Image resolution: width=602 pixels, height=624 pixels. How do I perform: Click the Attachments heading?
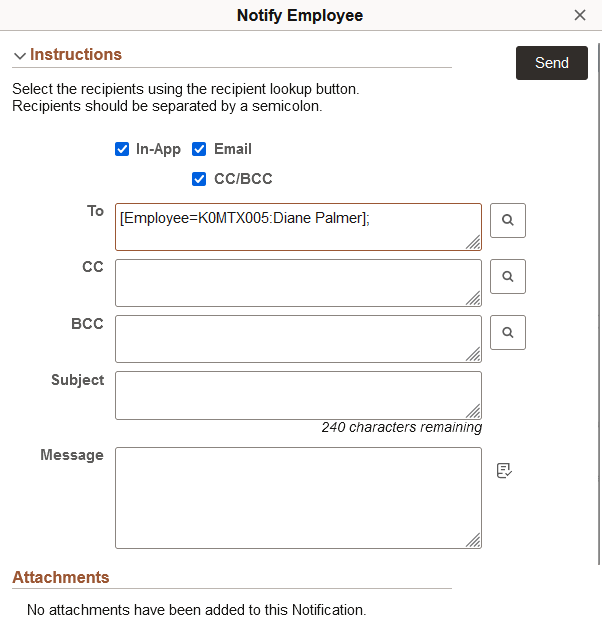tap(61, 577)
